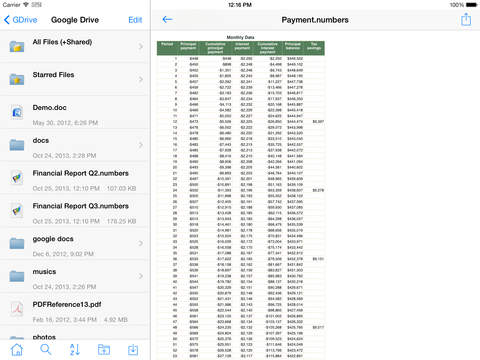Tap the musics folder icon
The height and width of the screenshot is (360, 480).
[x=17, y=276]
